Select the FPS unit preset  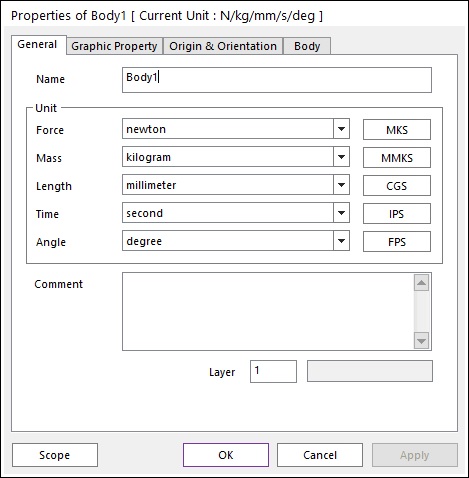click(397, 242)
